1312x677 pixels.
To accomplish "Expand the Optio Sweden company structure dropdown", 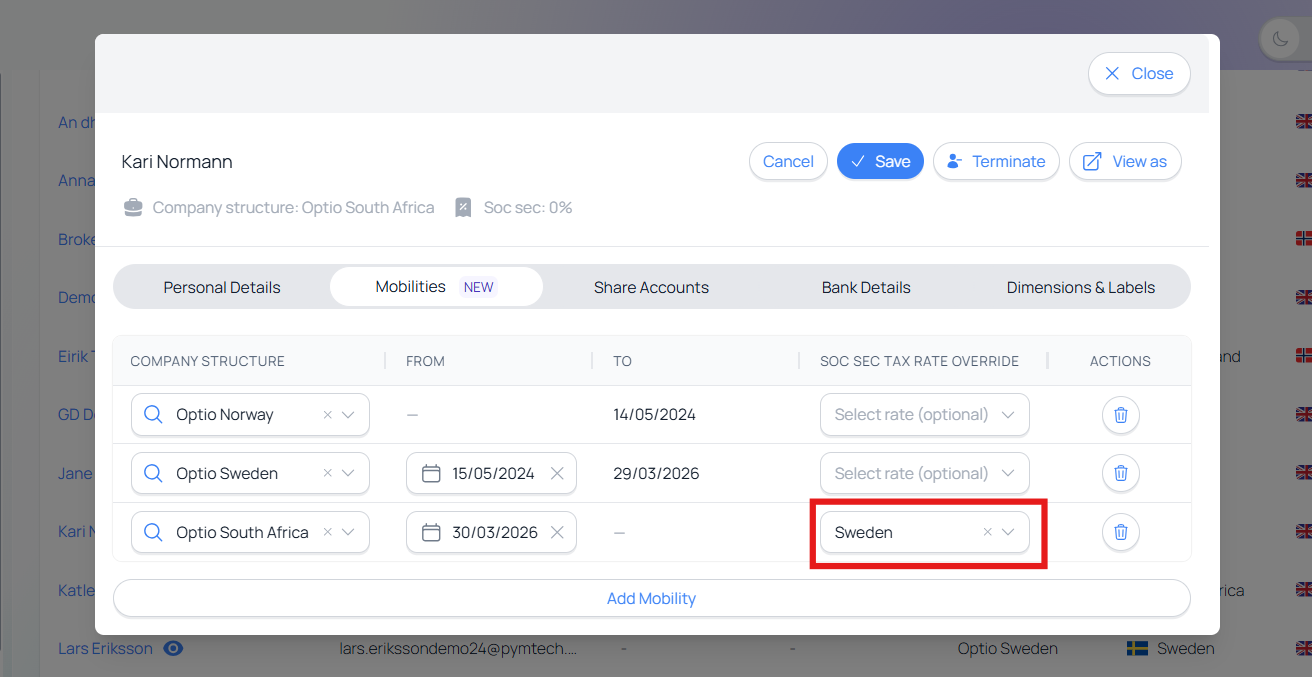I will [x=348, y=474].
